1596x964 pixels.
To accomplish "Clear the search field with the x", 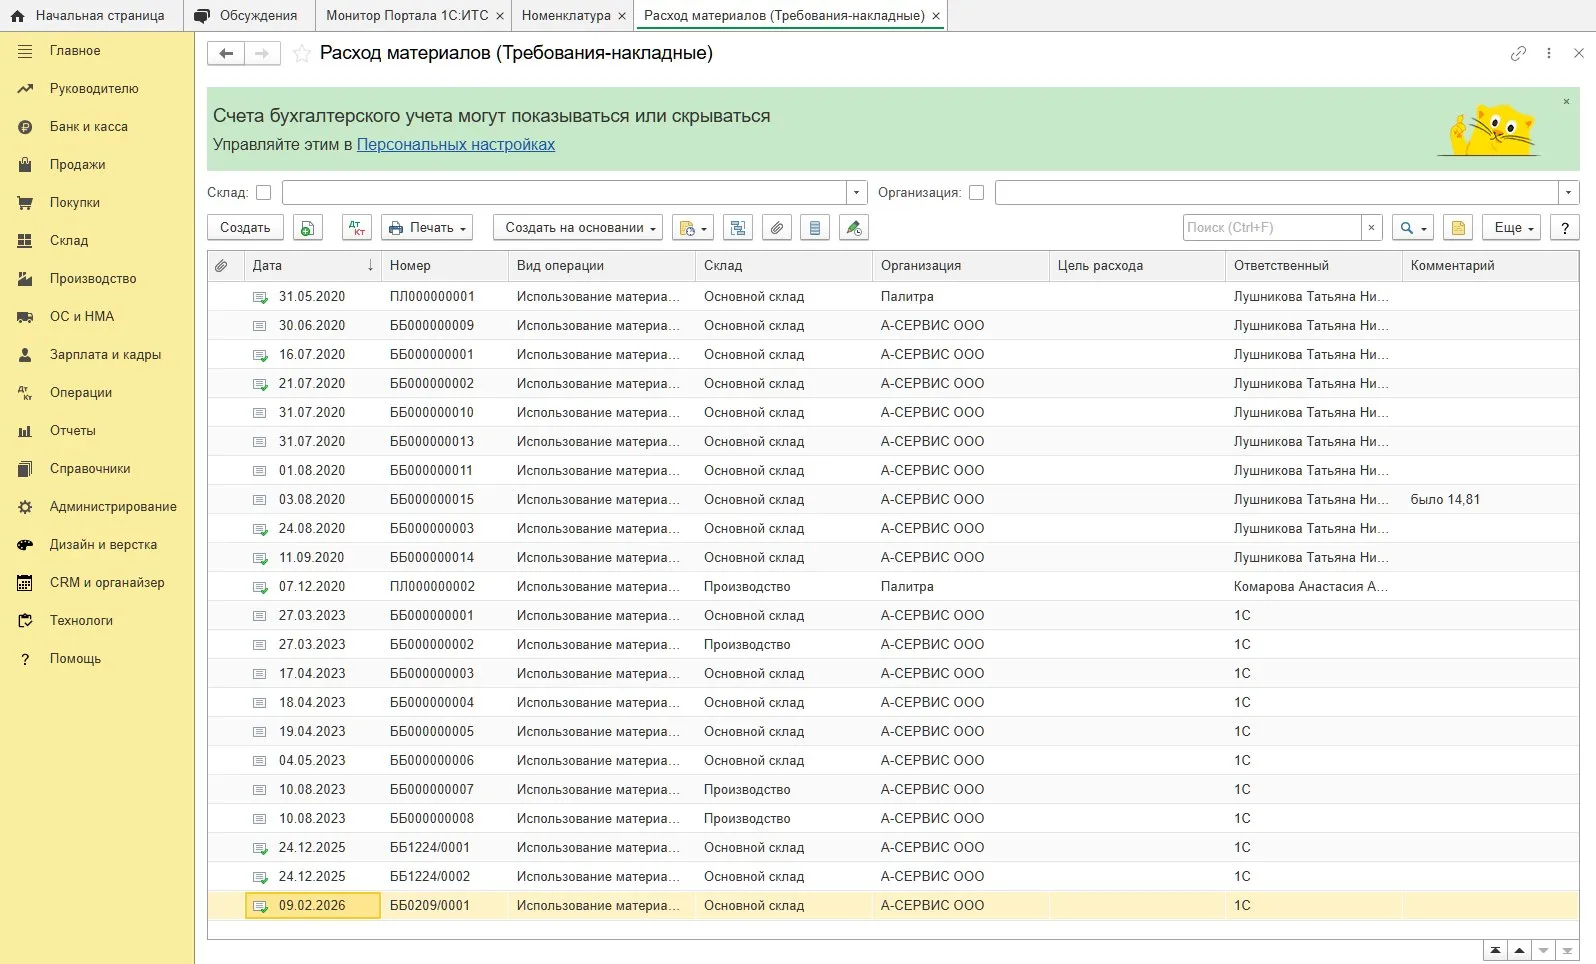I will [1372, 228].
